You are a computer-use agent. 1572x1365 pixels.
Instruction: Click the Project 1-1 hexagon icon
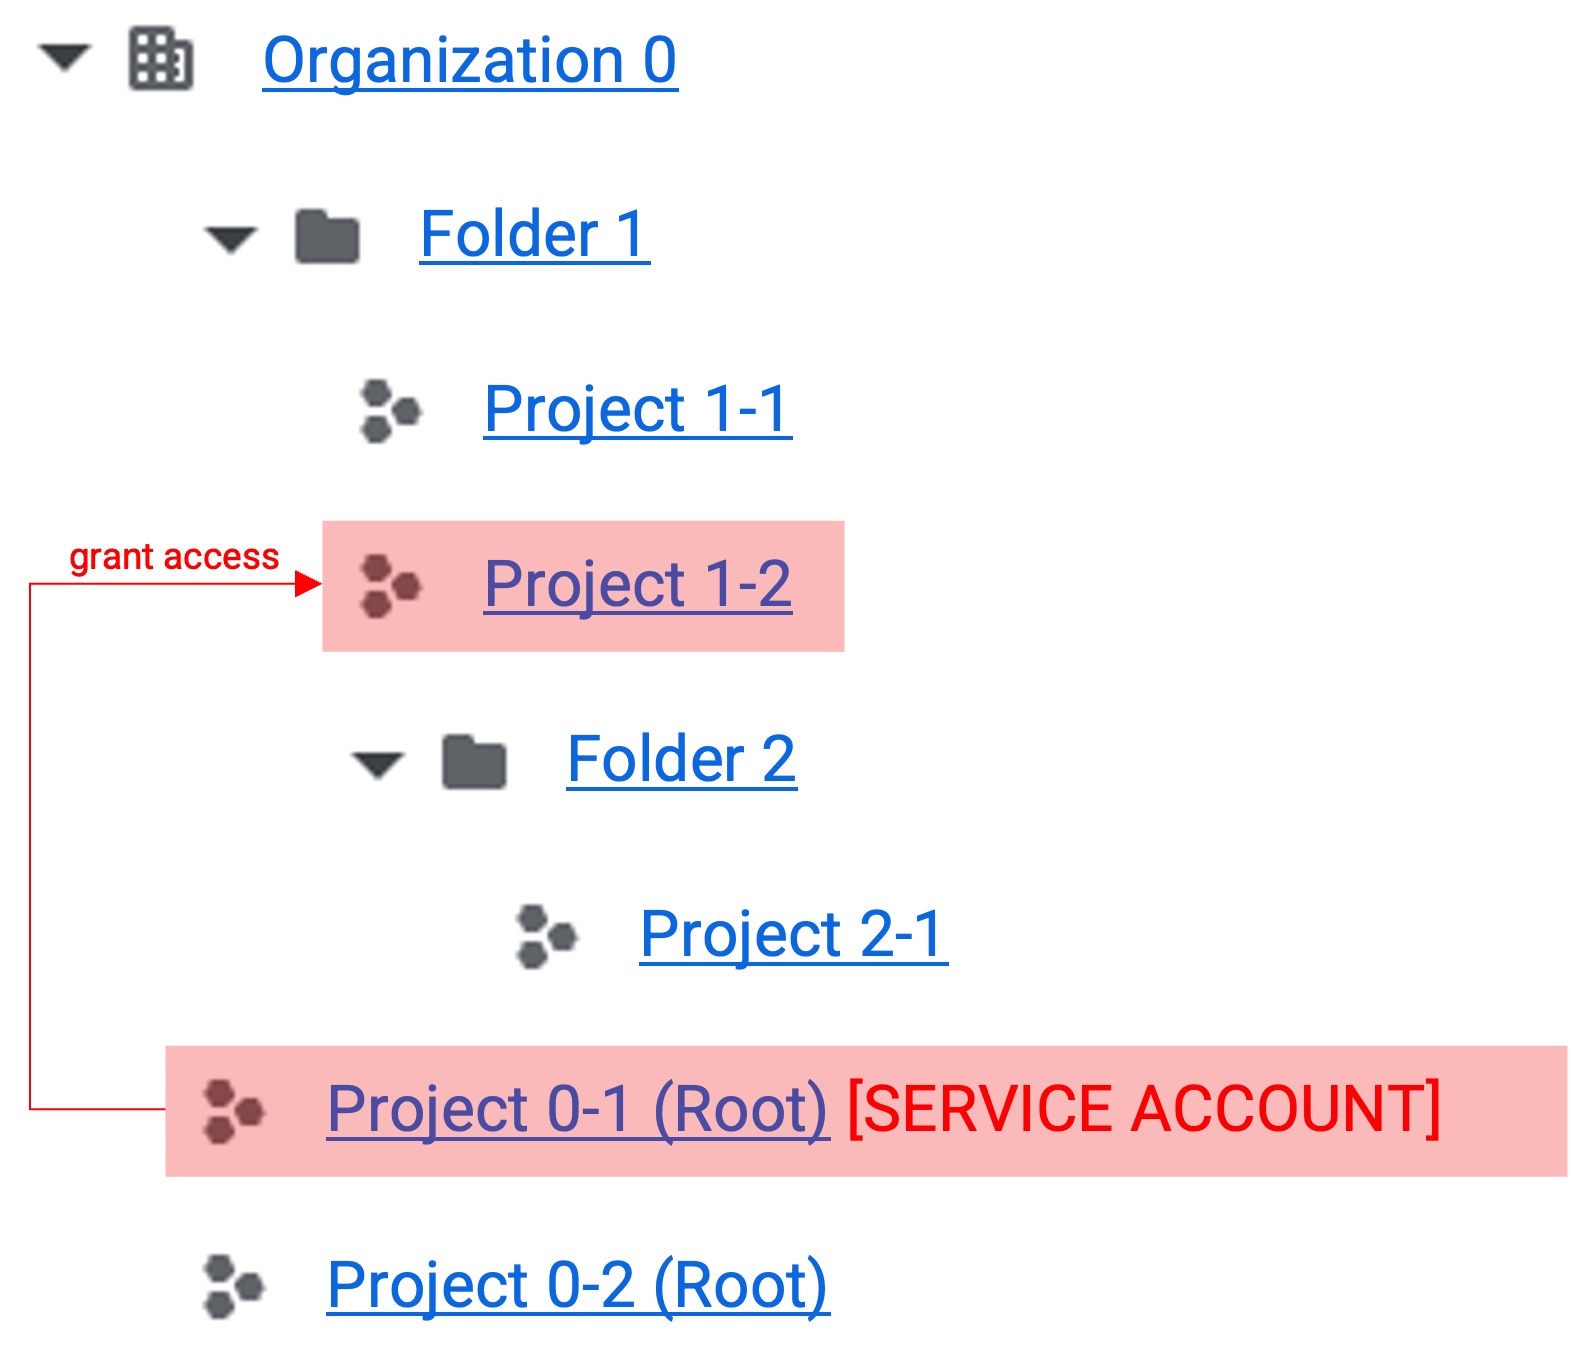pyautogui.click(x=390, y=411)
